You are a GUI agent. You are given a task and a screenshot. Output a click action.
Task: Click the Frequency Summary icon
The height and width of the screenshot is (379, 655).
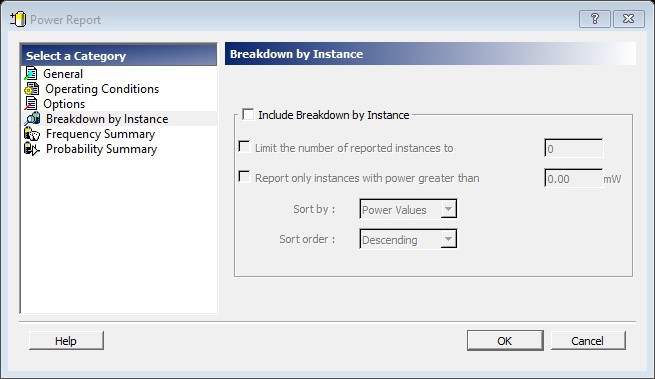(x=32, y=134)
